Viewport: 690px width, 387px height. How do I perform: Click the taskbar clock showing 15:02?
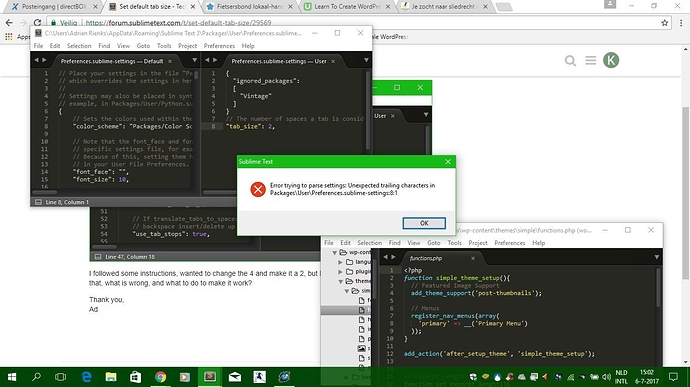(x=646, y=377)
